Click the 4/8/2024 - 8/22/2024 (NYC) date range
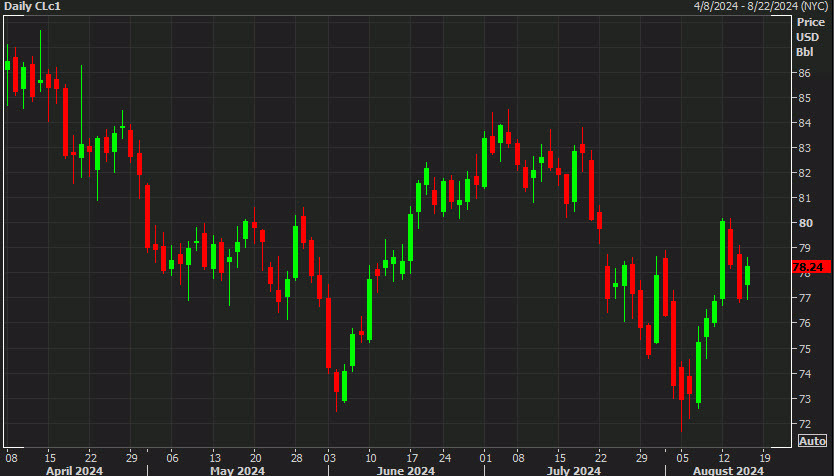 pos(761,6)
